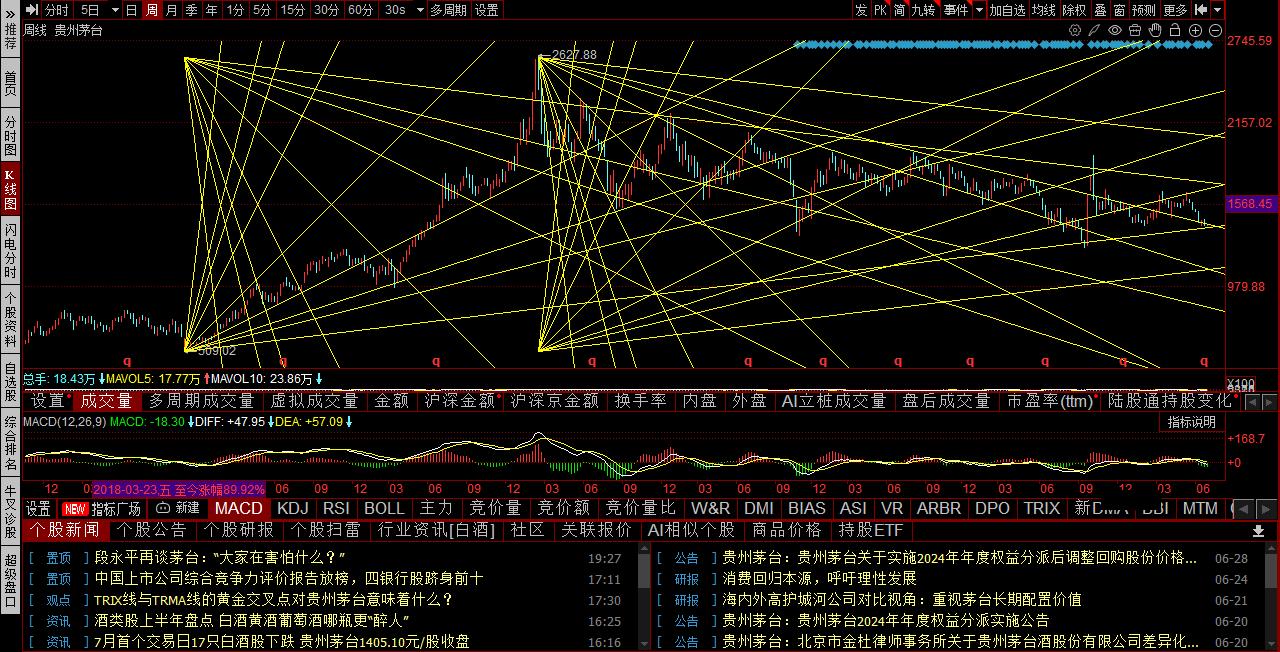Click 新建 to create an indicator
The height and width of the screenshot is (652, 1280).
tap(178, 508)
